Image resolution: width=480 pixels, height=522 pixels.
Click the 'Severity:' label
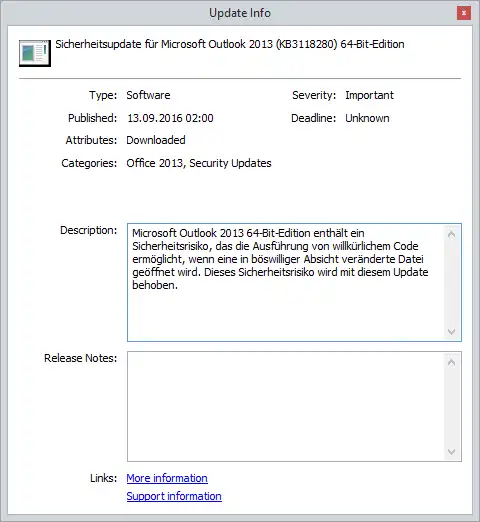[314, 95]
